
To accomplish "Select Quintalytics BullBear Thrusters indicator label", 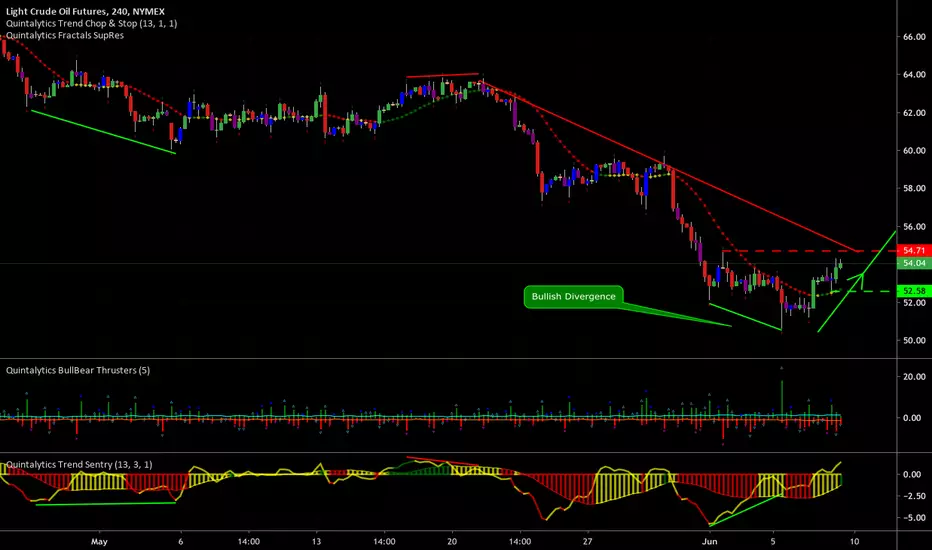I will pos(78,370).
